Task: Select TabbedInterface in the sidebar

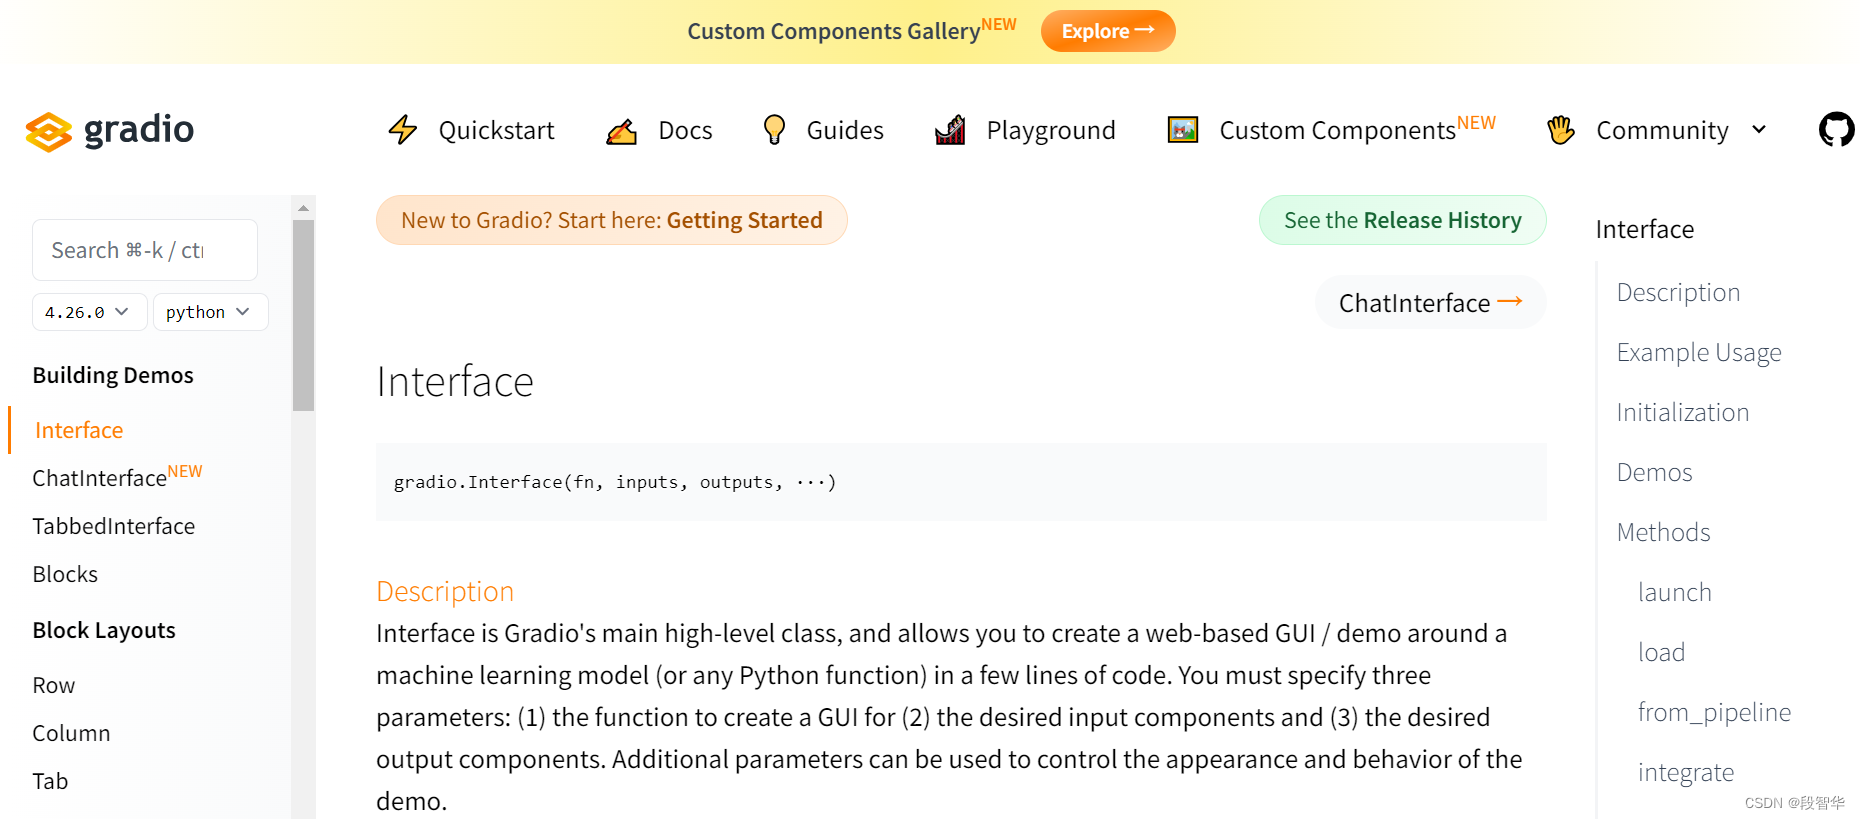Action: coord(114,526)
